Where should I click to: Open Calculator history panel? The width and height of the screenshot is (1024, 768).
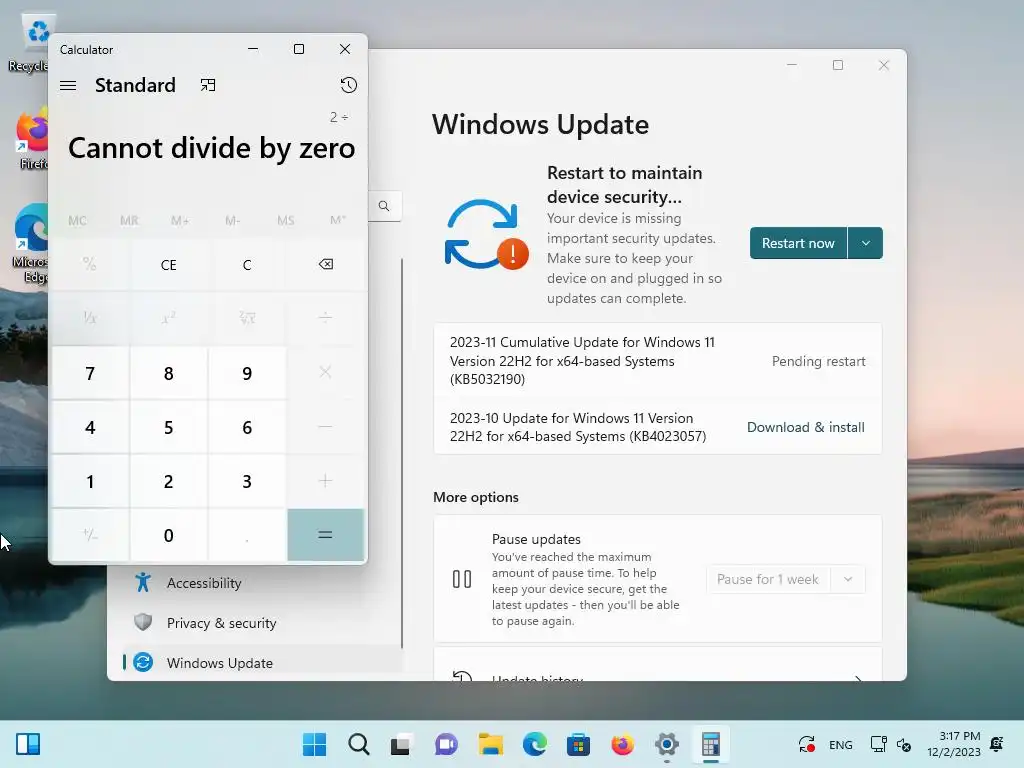pos(349,85)
